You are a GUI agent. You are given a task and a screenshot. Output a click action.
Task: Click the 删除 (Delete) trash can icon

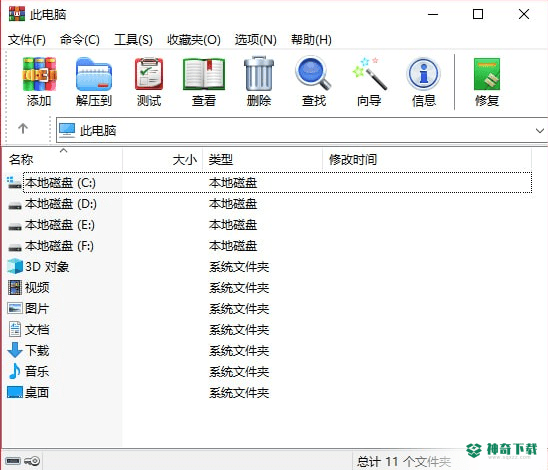(x=259, y=74)
